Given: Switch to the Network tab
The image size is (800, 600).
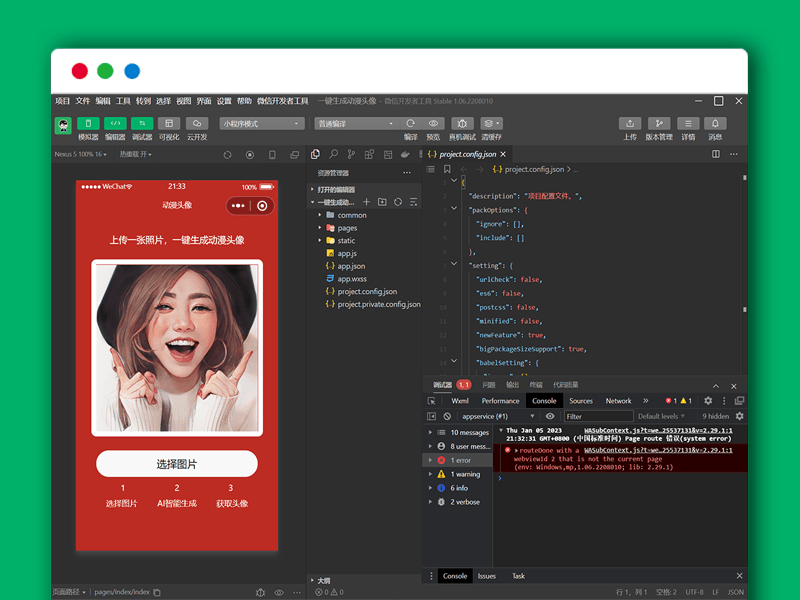Looking at the screenshot, I should click(618, 401).
